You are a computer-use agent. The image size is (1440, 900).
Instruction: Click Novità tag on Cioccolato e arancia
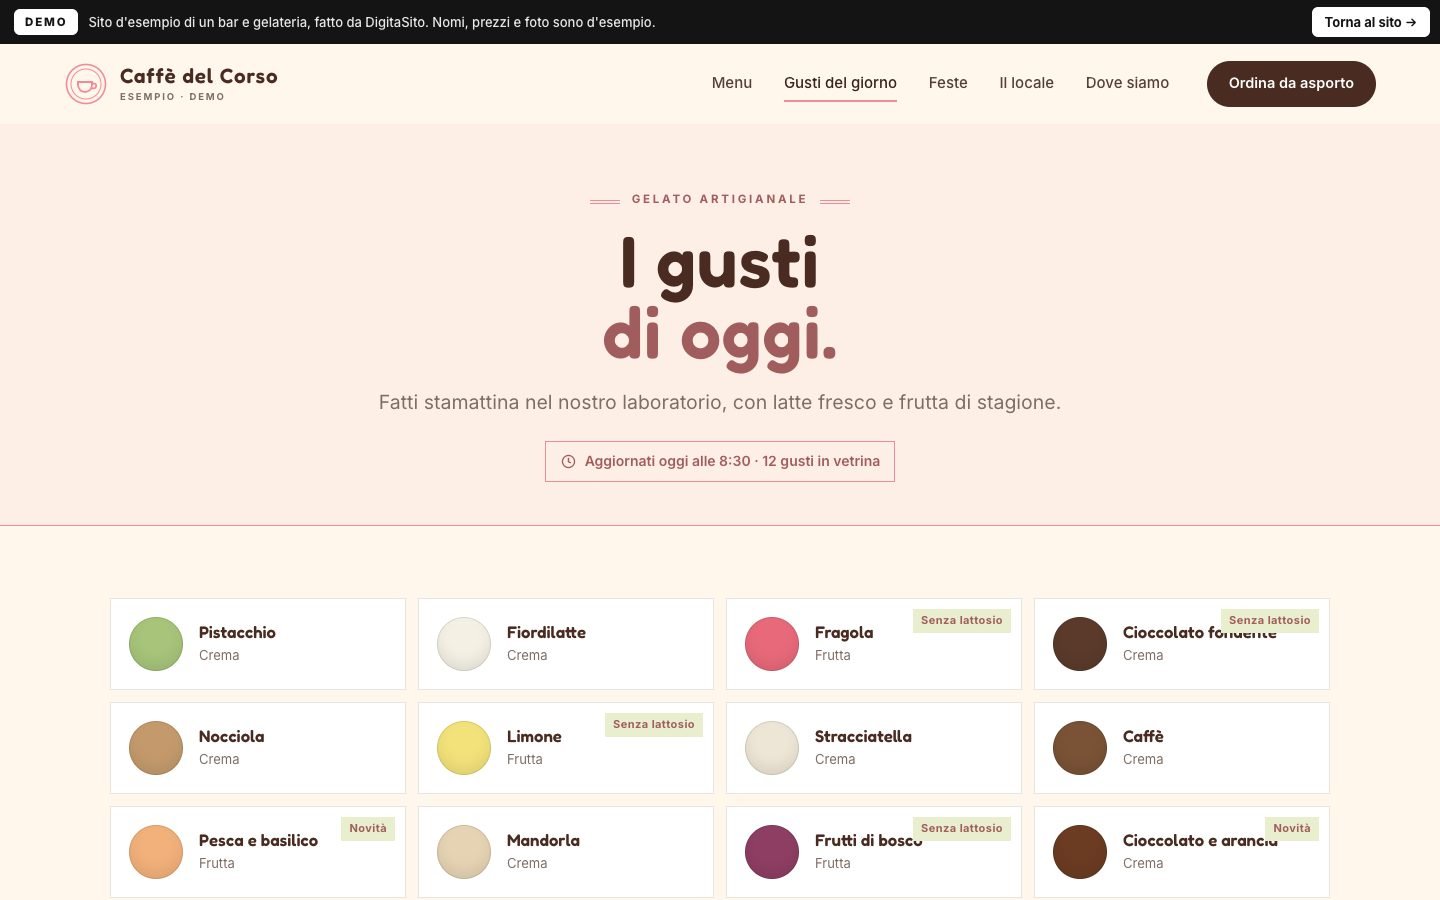tap(1292, 829)
